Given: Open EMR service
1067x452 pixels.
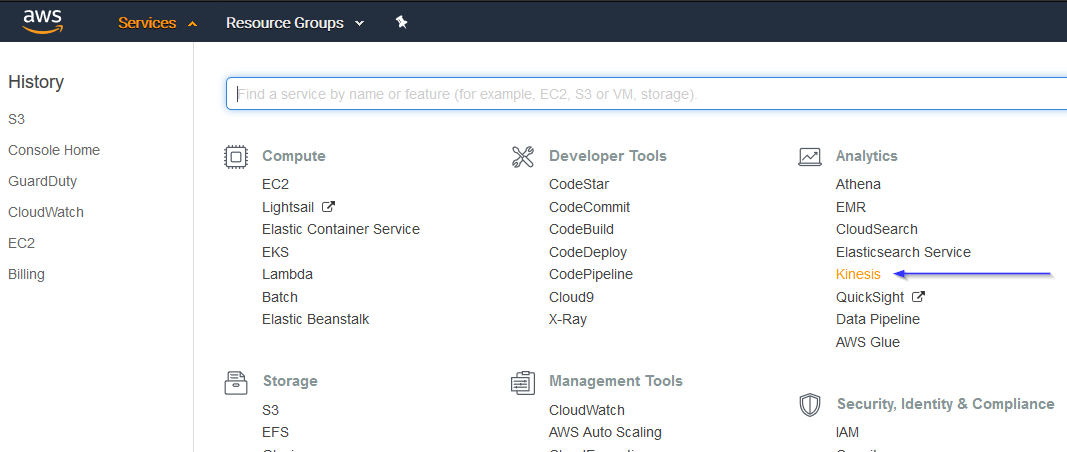Looking at the screenshot, I should tap(851, 207).
